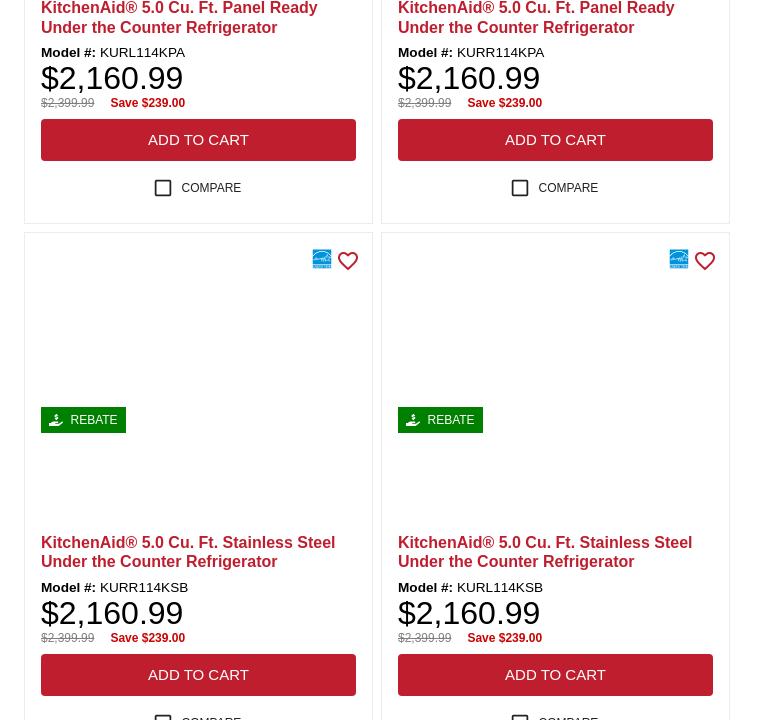
Task: Add KURR114KSB stainless refrigerator to cart
Action: (x=198, y=675)
